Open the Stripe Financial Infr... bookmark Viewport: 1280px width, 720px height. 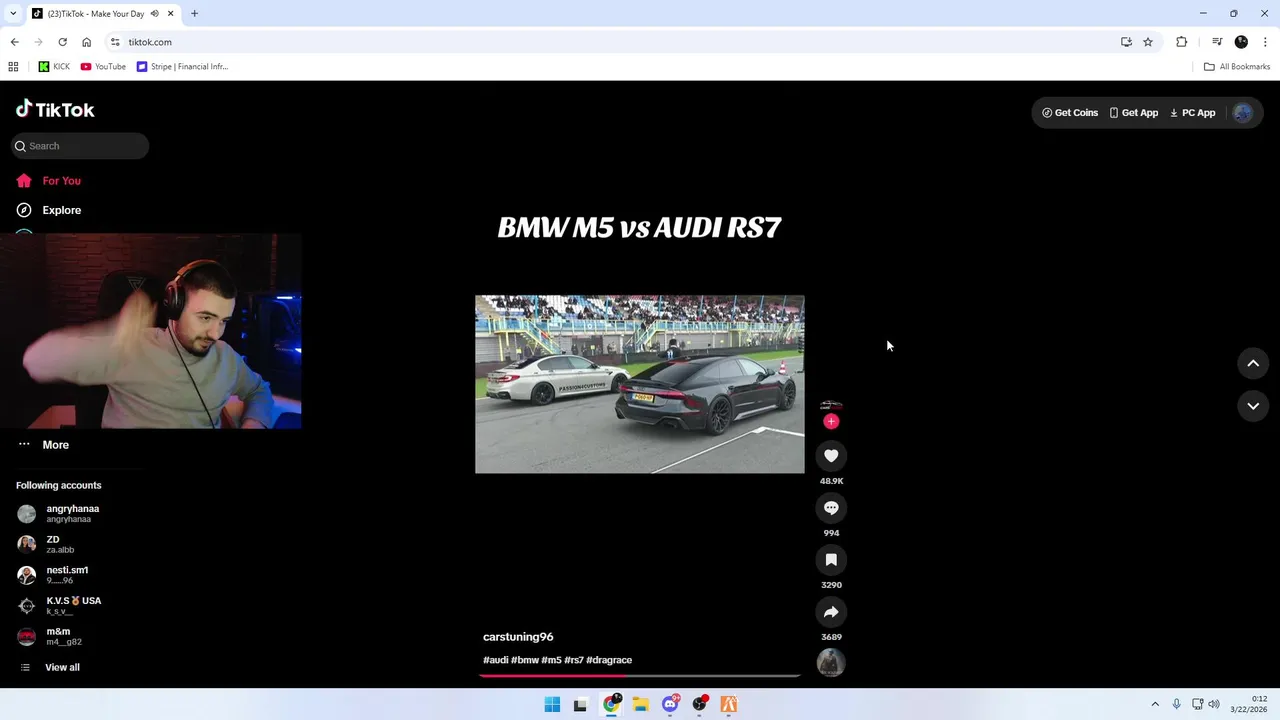[x=182, y=67]
